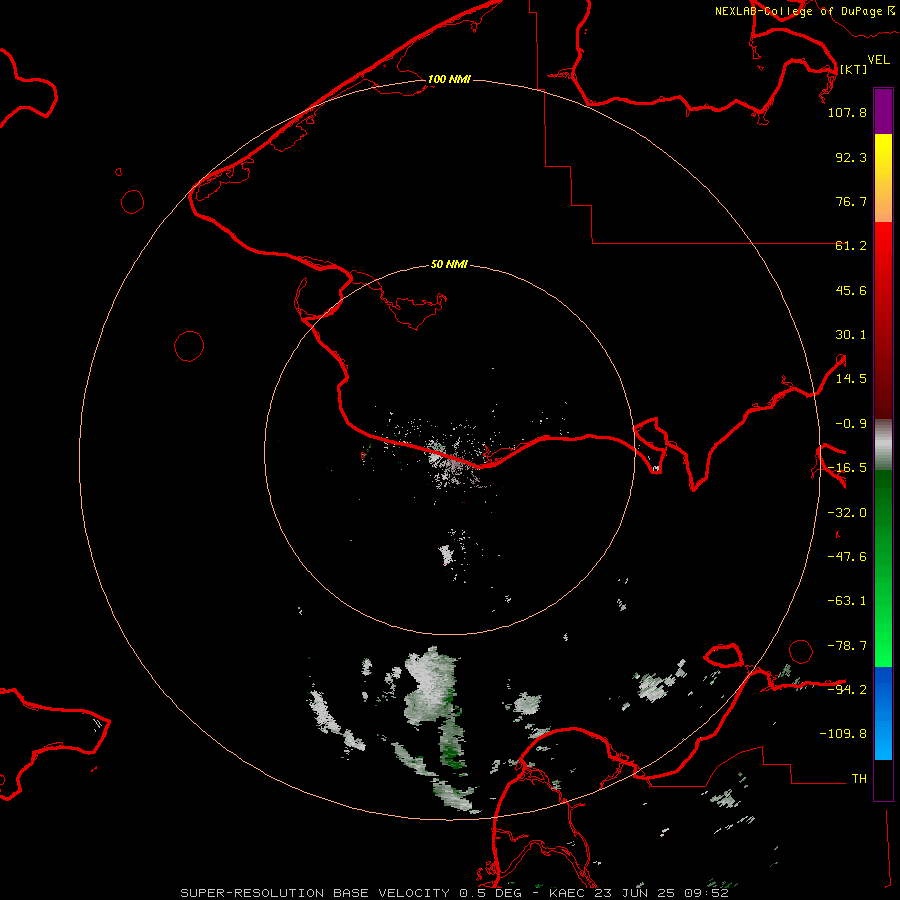This screenshot has height=900, width=900.
Task: Click the 100 NMI range ring label
Action: tap(449, 79)
